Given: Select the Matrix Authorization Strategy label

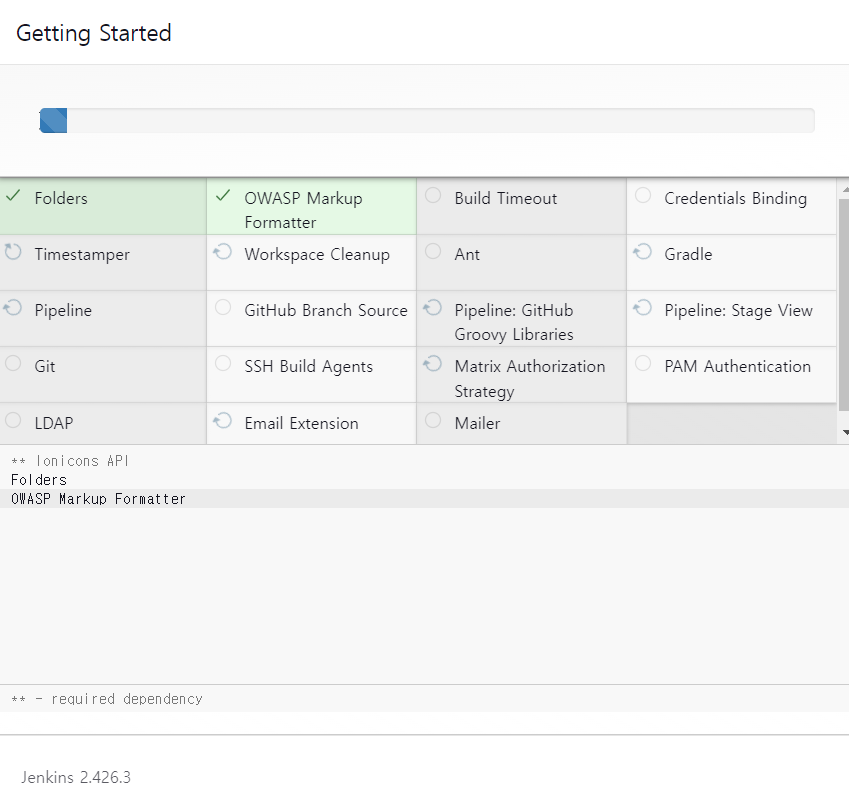Looking at the screenshot, I should [x=530, y=379].
